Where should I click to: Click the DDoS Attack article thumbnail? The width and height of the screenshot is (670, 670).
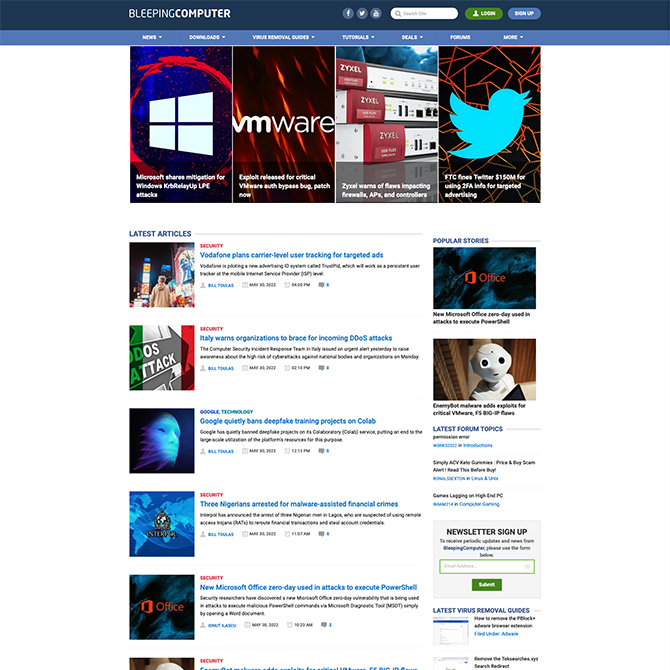tap(162, 358)
